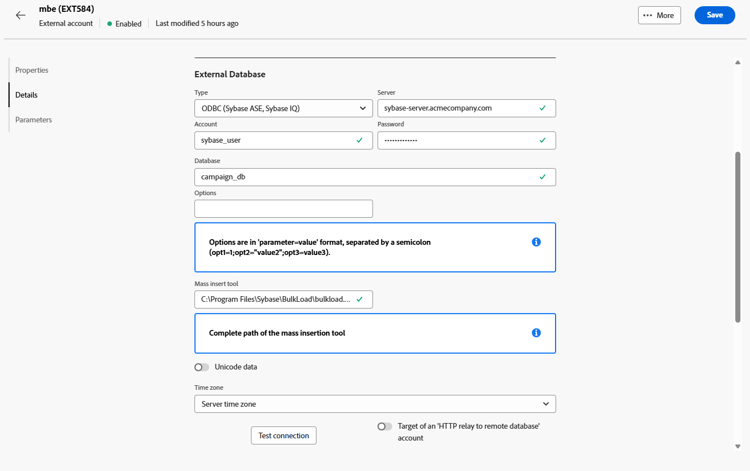Click the checkmark in Mass insert tool field

pos(360,299)
